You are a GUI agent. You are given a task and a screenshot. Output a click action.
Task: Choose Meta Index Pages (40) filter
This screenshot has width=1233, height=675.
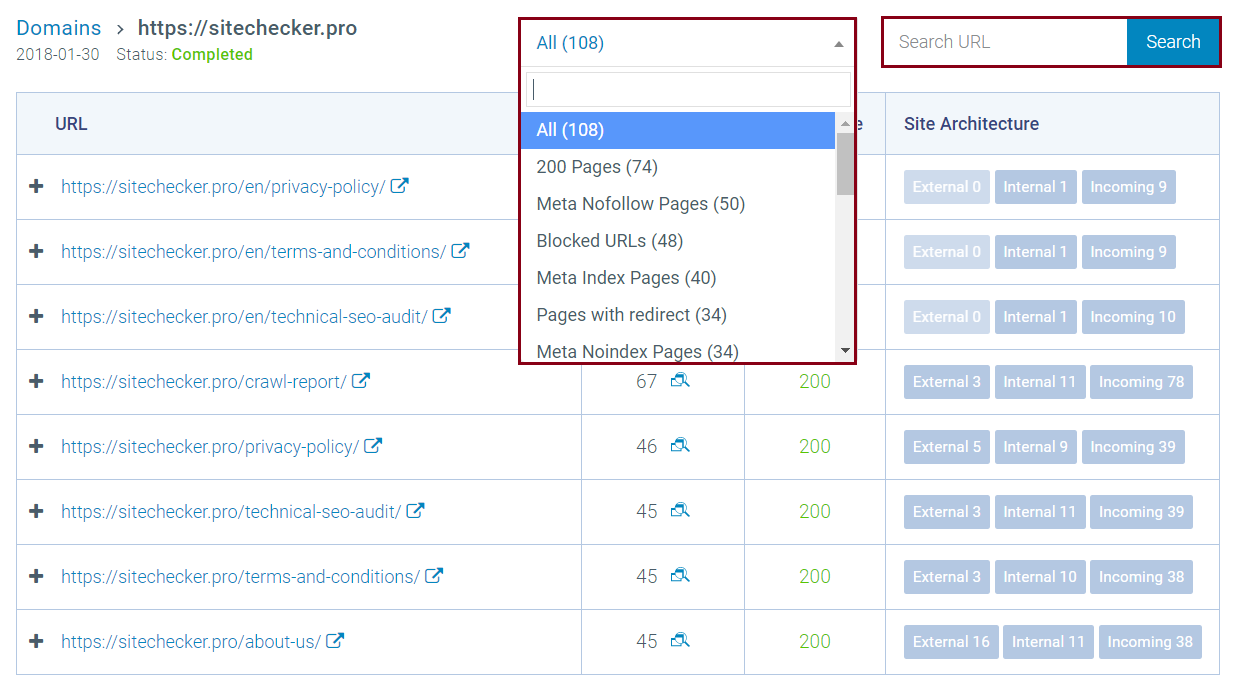678,278
